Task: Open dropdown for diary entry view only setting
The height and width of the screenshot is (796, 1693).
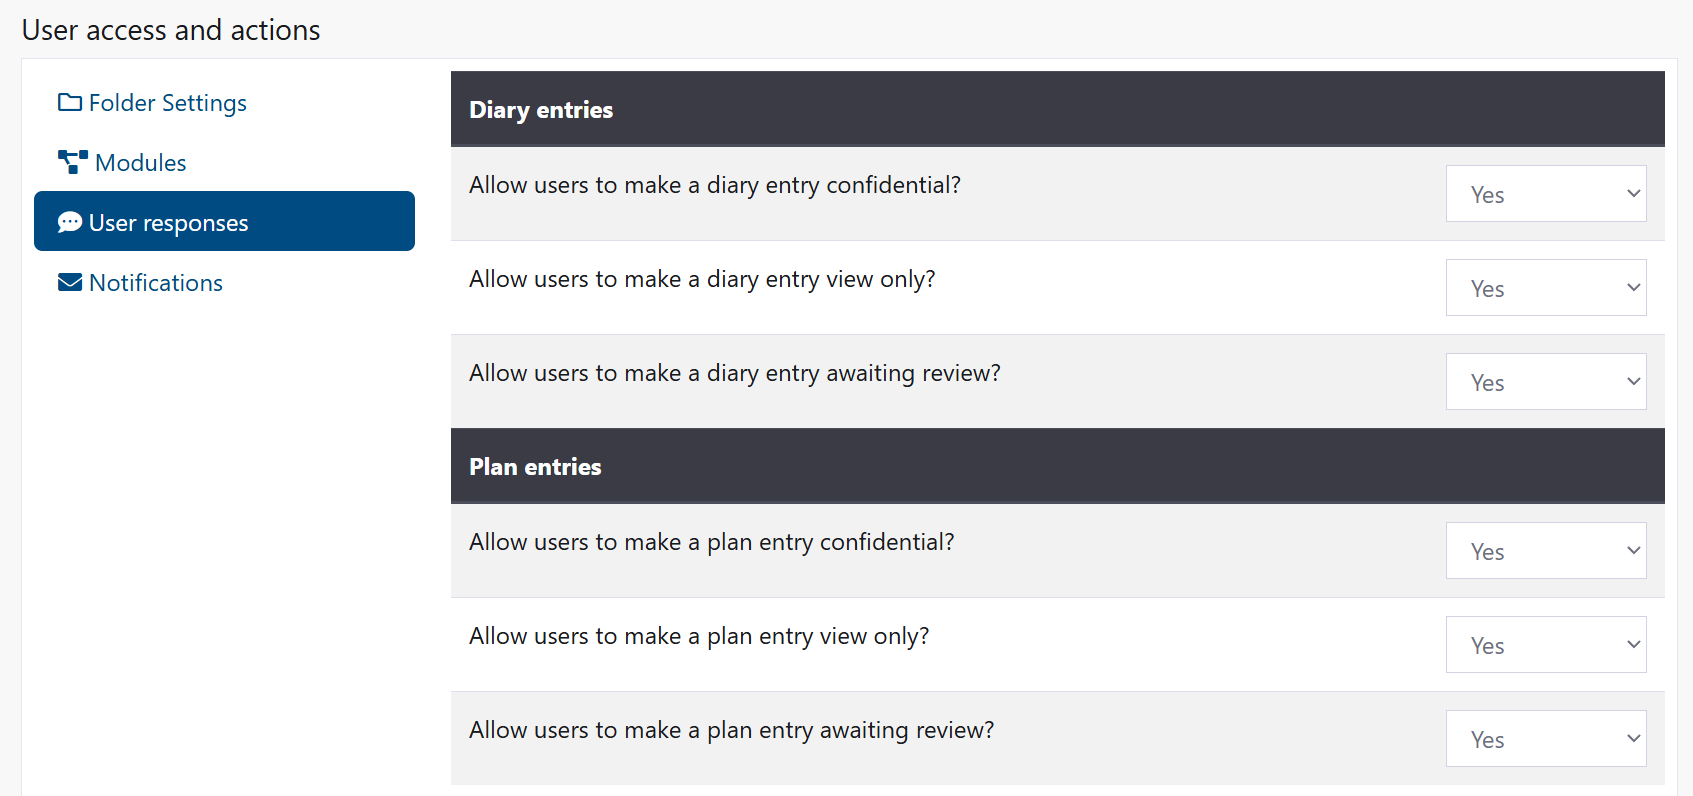Action: tap(1546, 287)
